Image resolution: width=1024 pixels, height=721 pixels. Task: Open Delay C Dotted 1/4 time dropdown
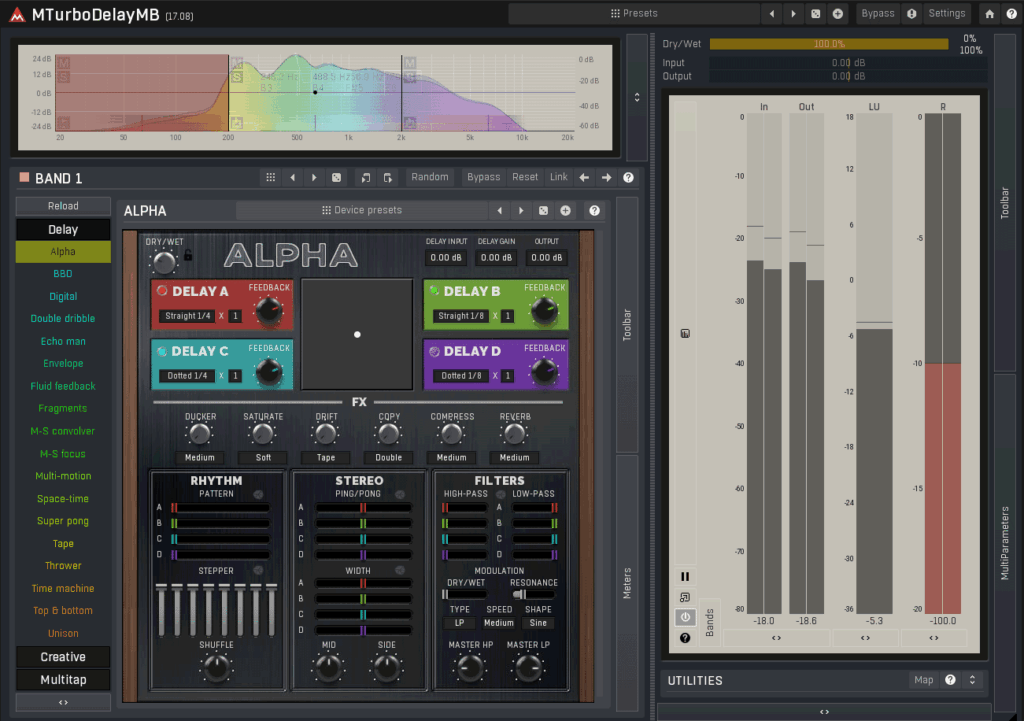pyautogui.click(x=187, y=376)
